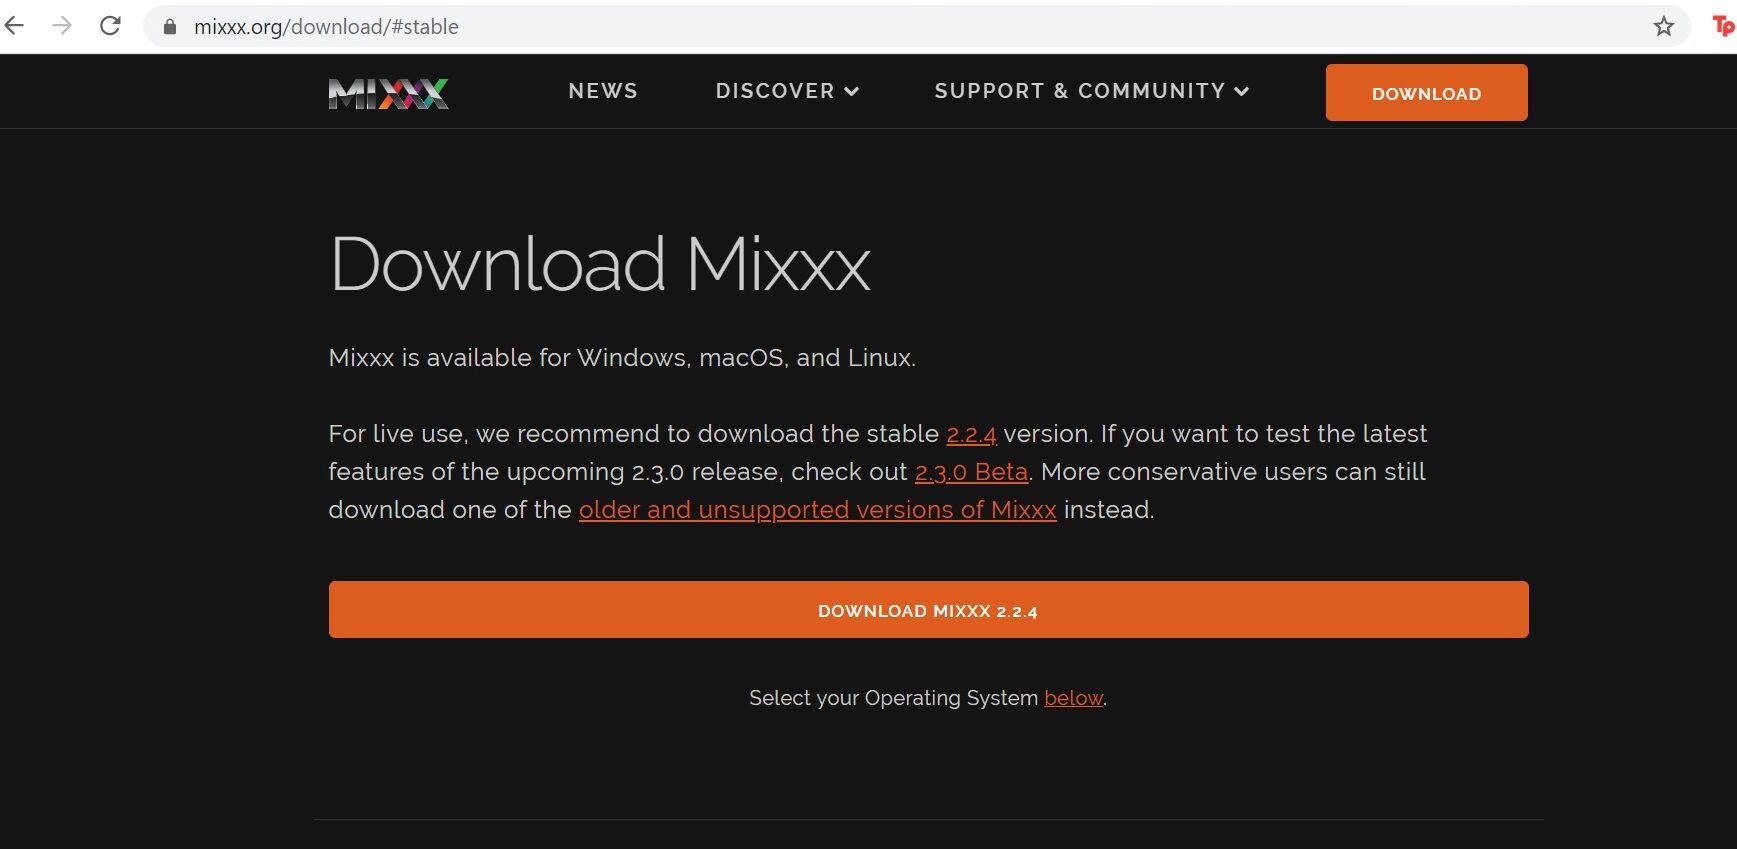The image size is (1737, 849).
Task: Open older and unsupported versions link
Action: pyautogui.click(x=817, y=510)
